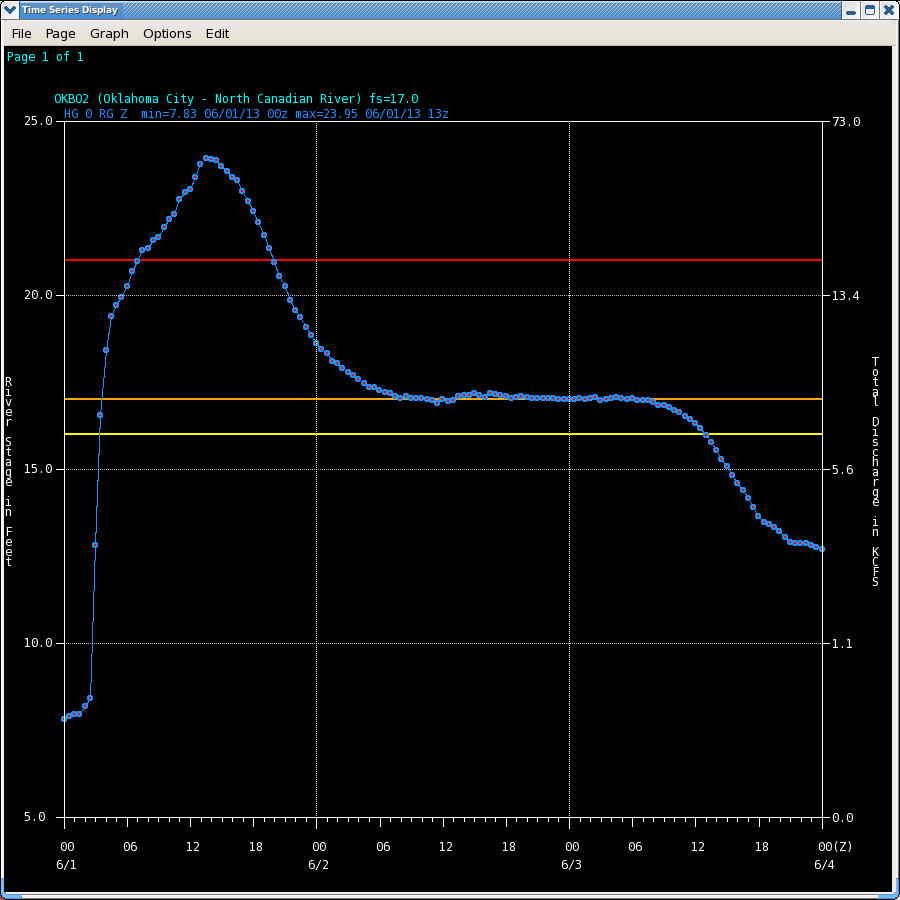Click the 6/3 date label
This screenshot has height=900, width=900.
coord(571,865)
